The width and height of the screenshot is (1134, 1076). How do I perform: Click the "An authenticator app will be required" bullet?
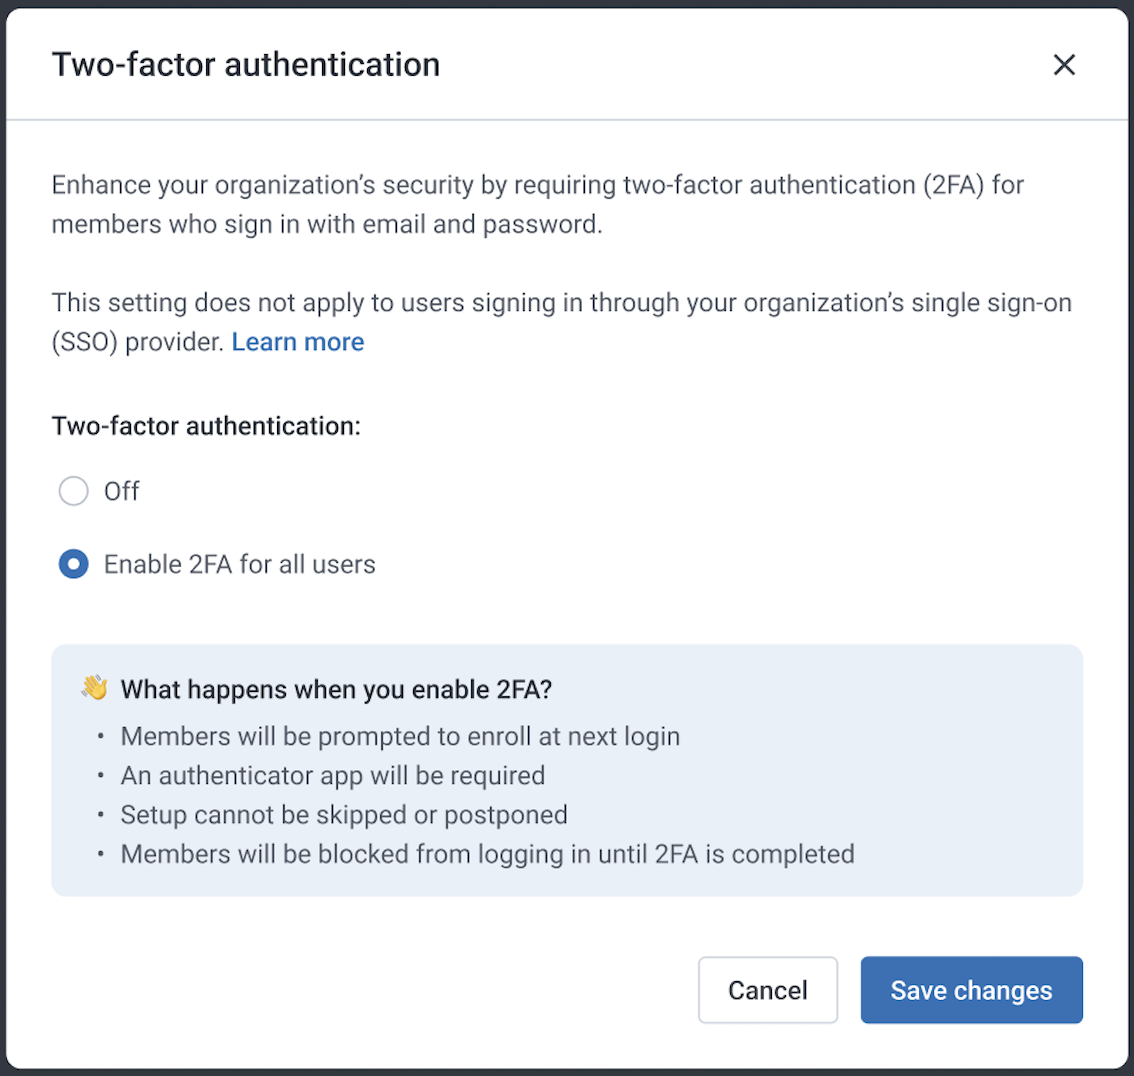[x=333, y=775]
